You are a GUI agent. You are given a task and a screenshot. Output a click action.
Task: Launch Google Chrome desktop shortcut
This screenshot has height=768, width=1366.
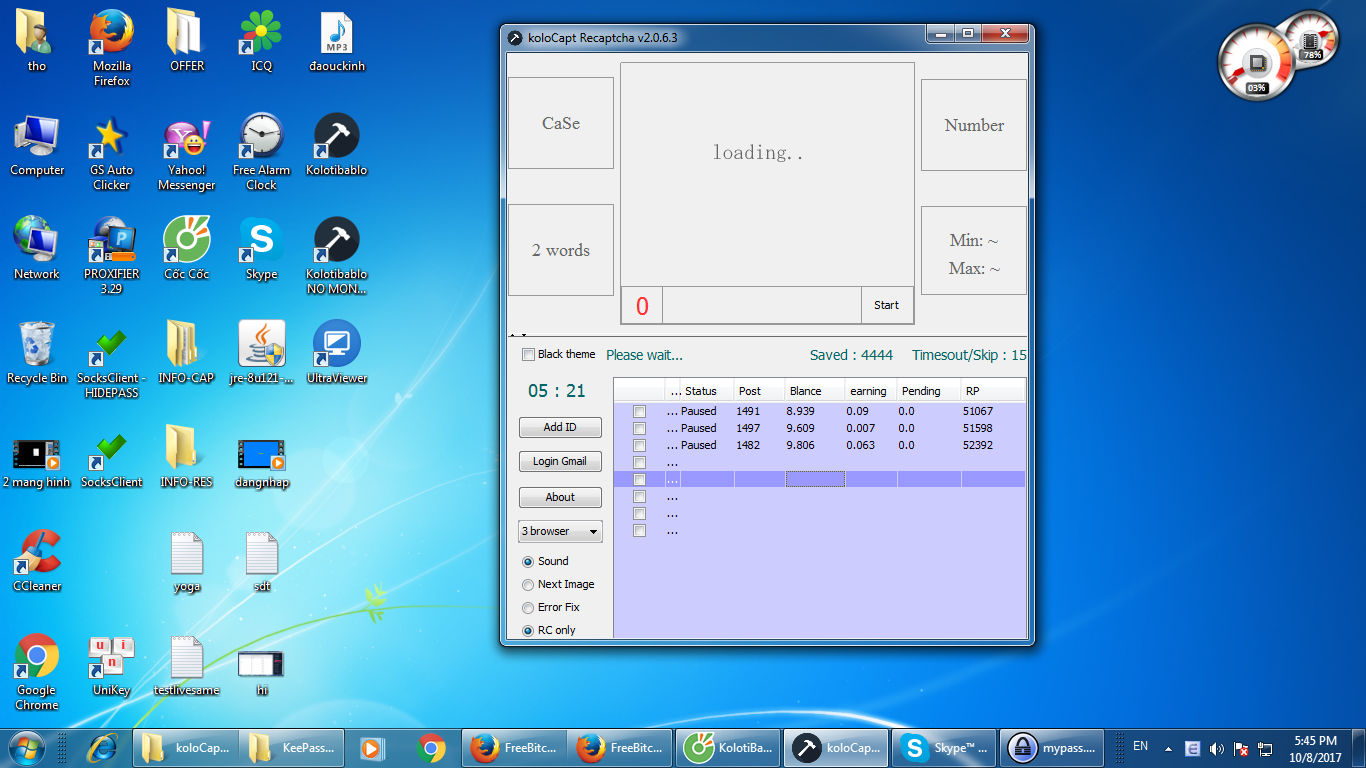[37, 672]
